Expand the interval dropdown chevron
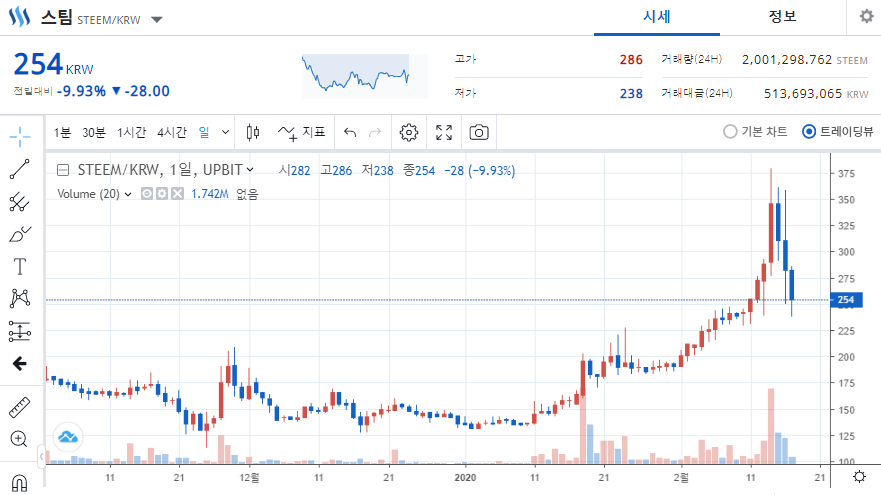Screen dimensions: 881x495 click(225, 133)
